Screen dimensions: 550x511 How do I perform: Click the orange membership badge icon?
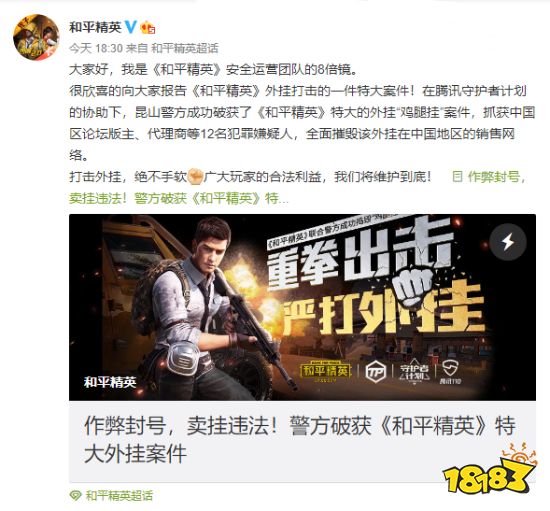(x=148, y=27)
